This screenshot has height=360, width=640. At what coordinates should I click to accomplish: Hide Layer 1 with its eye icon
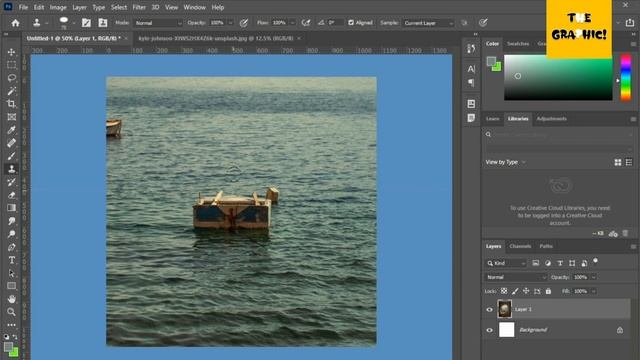point(489,309)
